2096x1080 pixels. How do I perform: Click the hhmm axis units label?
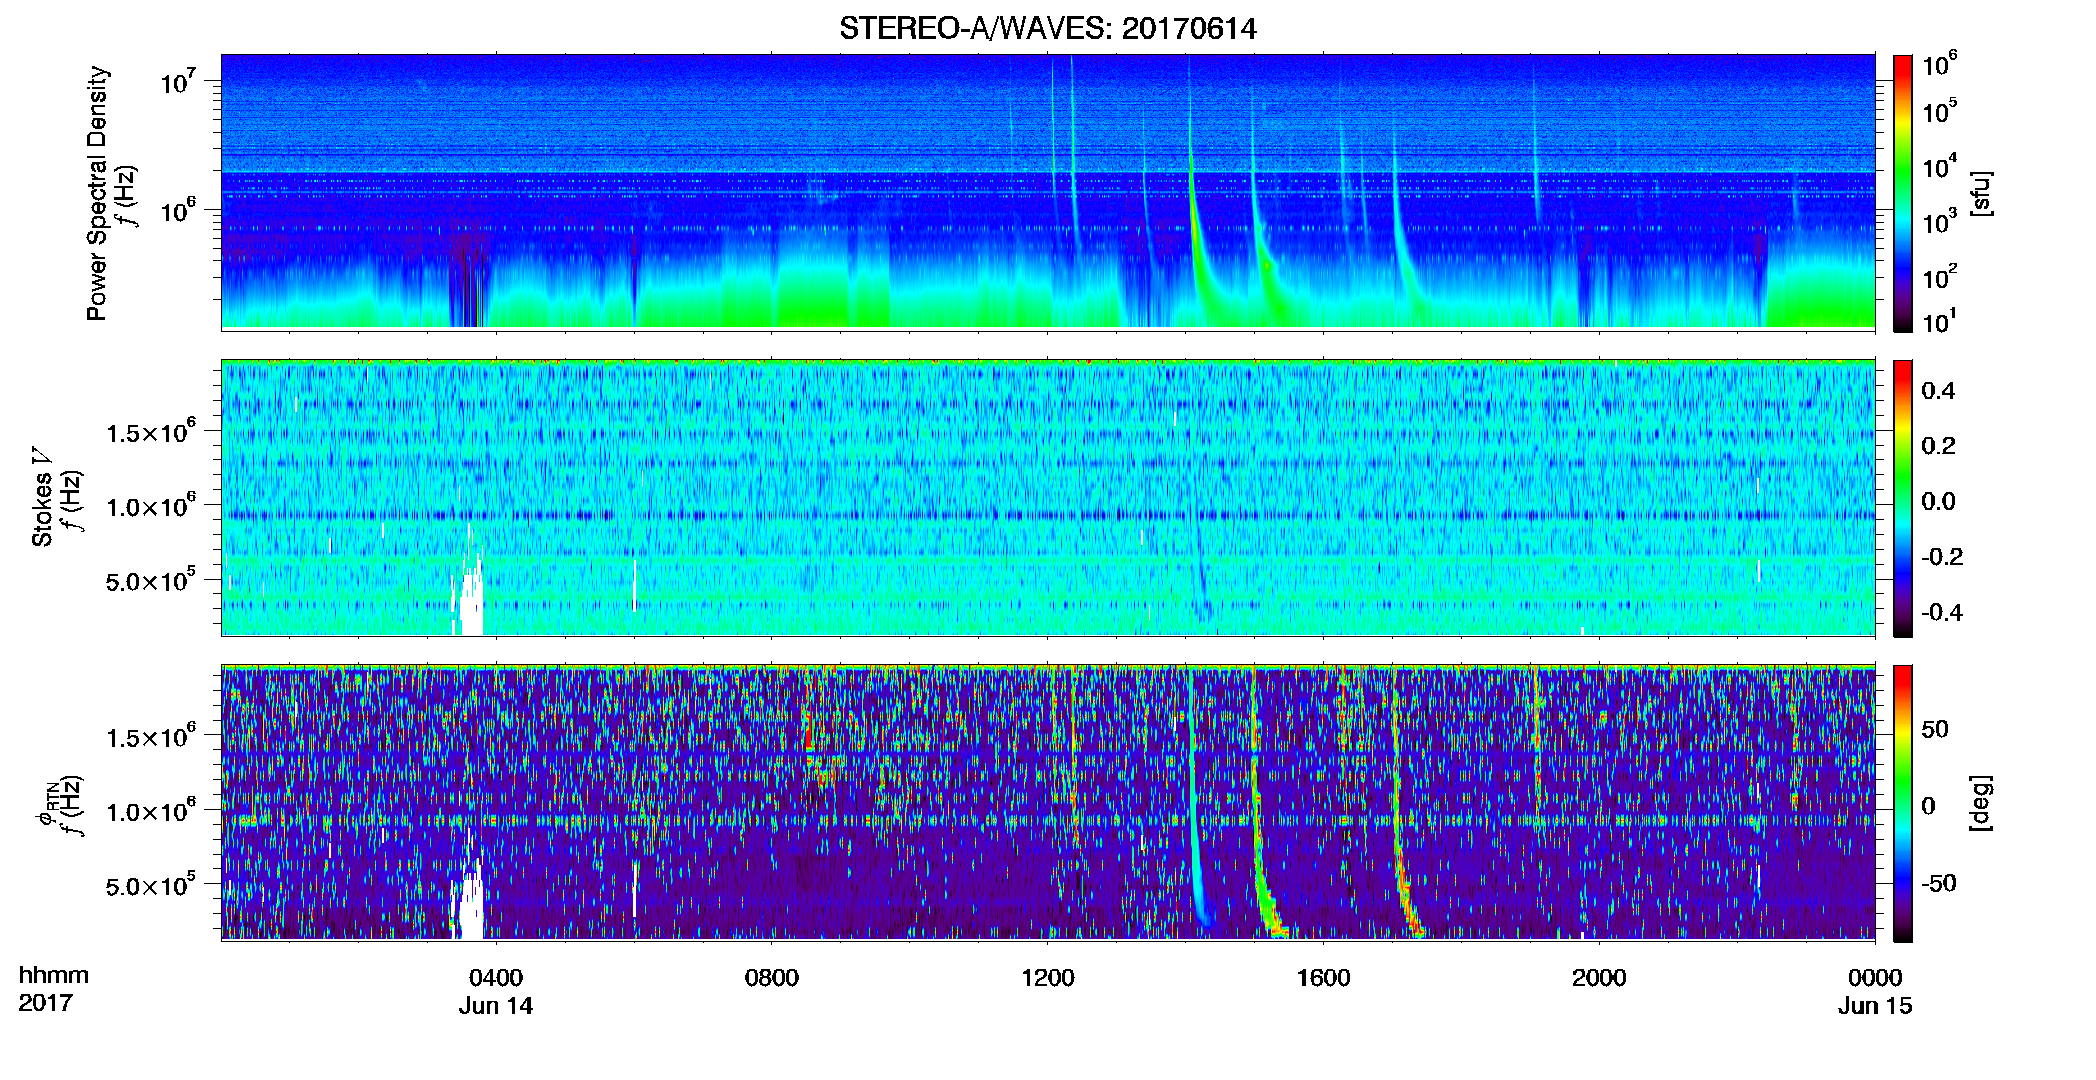point(54,975)
